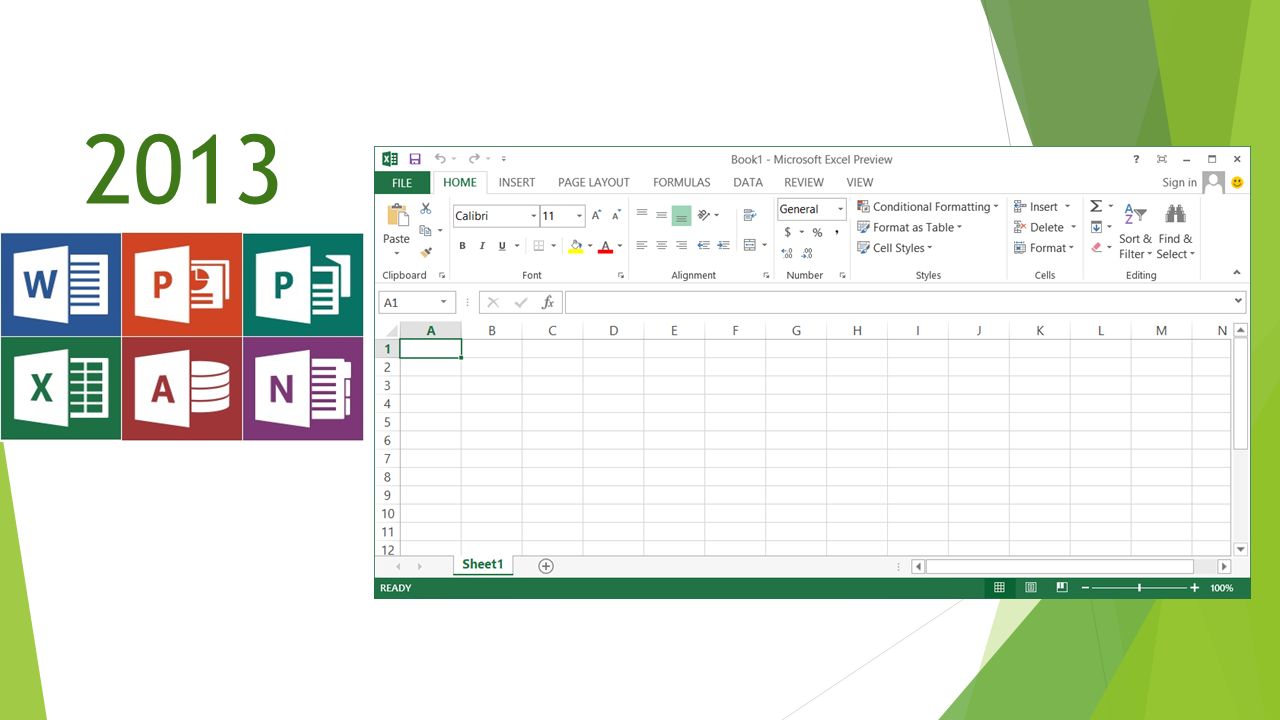Increase font size with the larger A
The image size is (1280, 720).
coord(597,215)
